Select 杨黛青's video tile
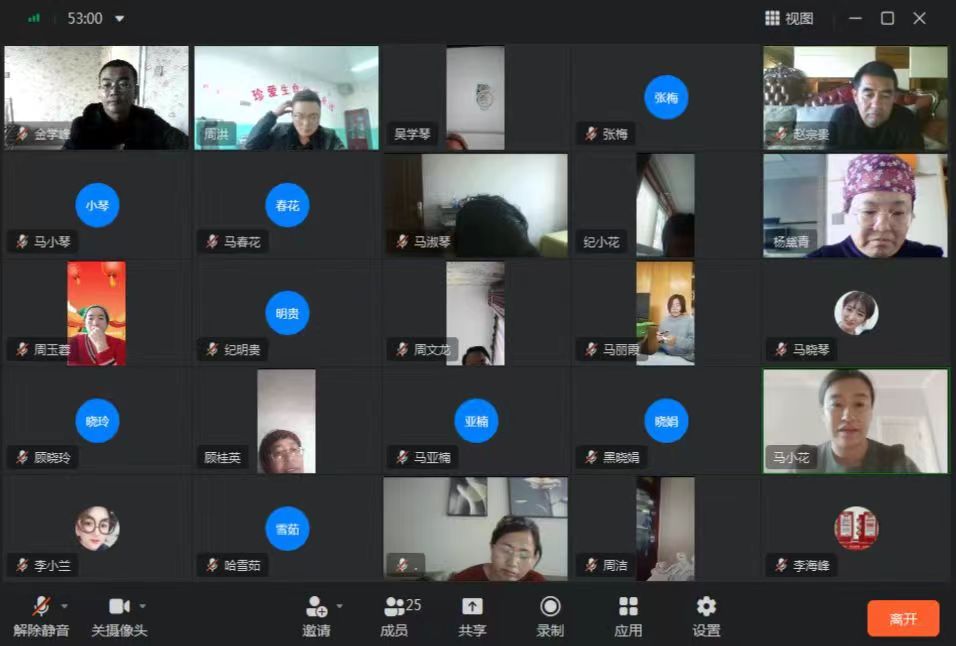 [x=855, y=205]
